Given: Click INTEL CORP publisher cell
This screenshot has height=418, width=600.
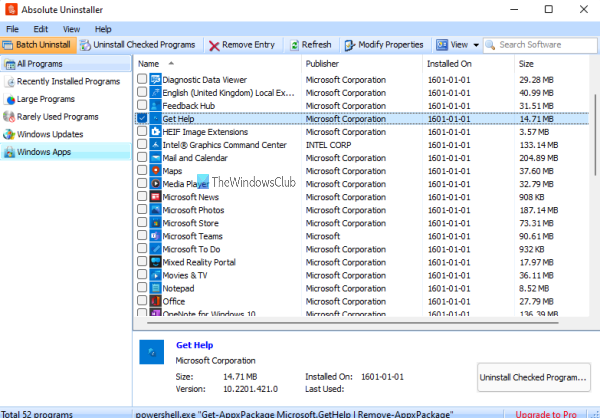Looking at the screenshot, I should (x=328, y=145).
